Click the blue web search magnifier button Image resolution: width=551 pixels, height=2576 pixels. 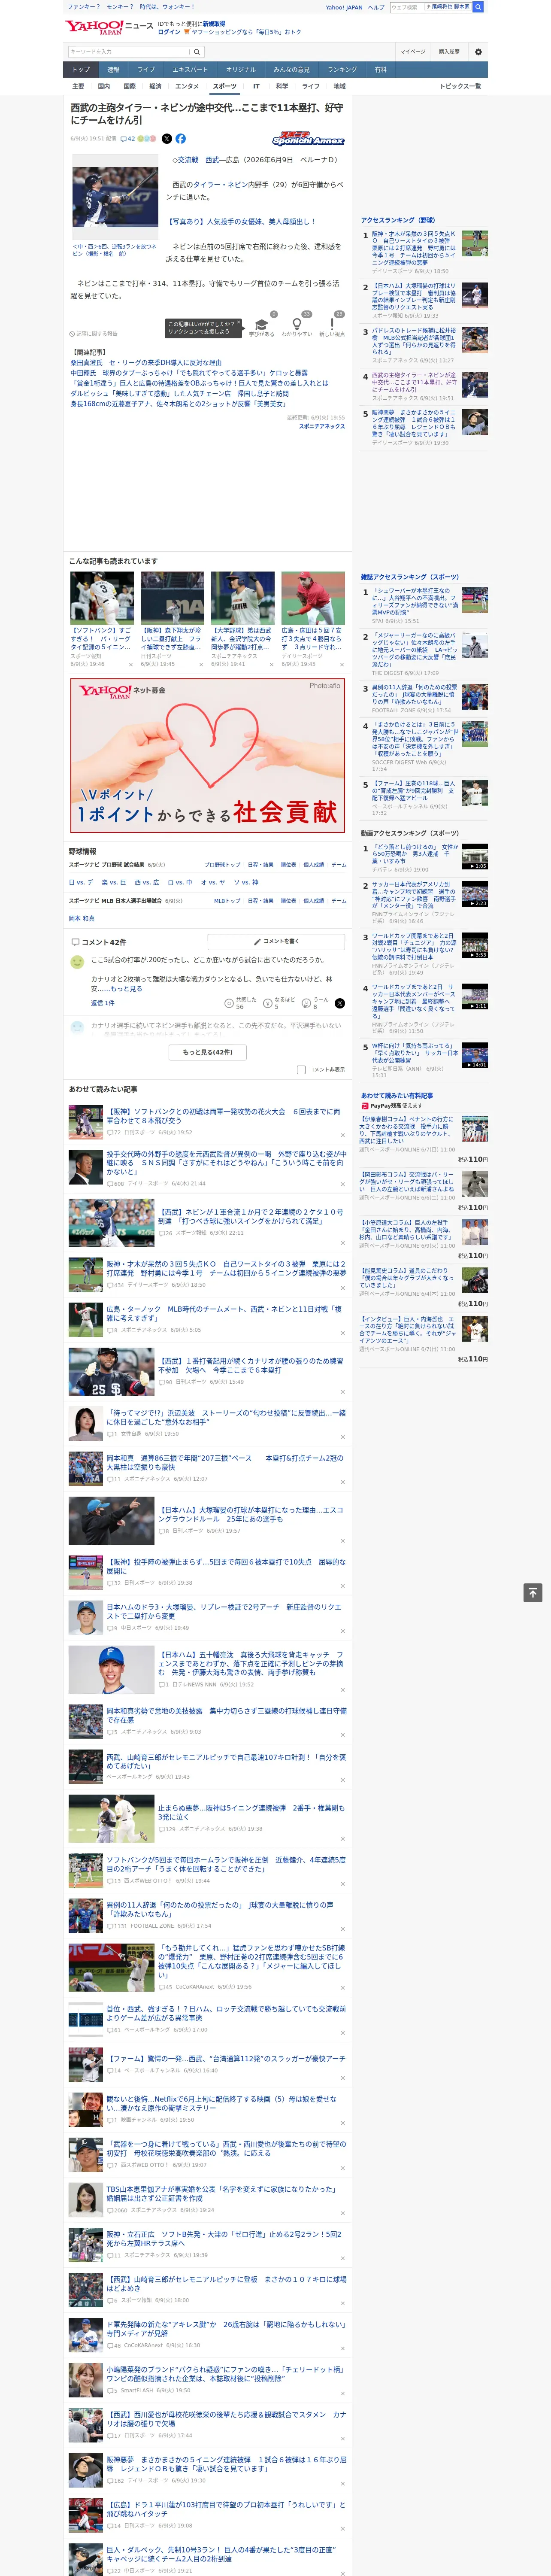[478, 7]
